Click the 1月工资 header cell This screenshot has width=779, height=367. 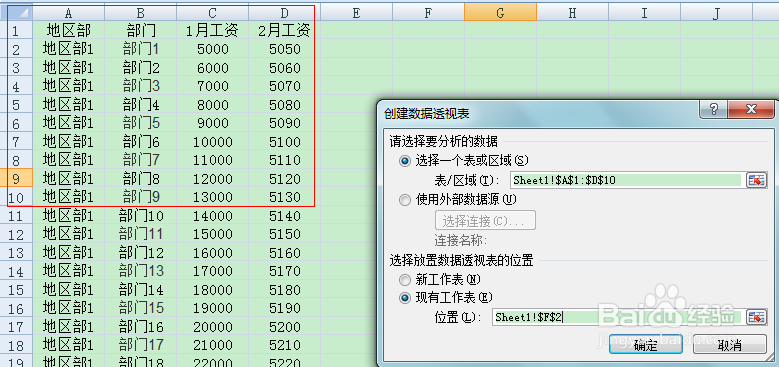[213, 31]
